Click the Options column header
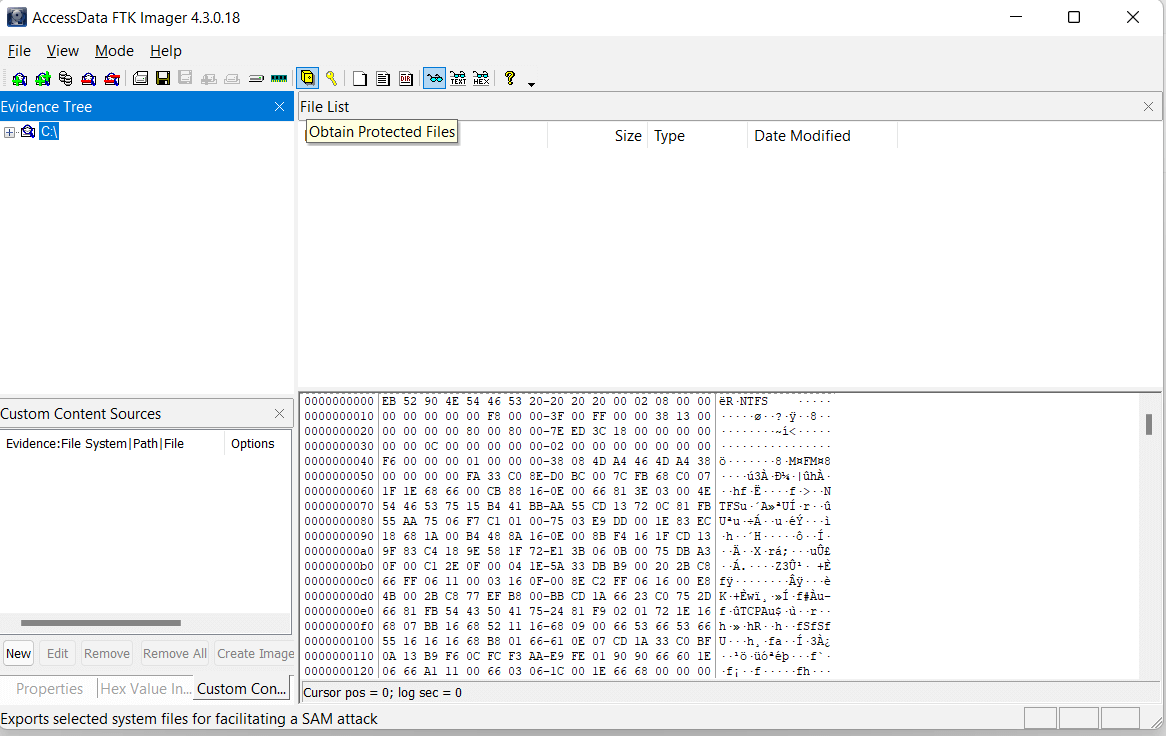Screen dimensions: 1166x736 257,444
